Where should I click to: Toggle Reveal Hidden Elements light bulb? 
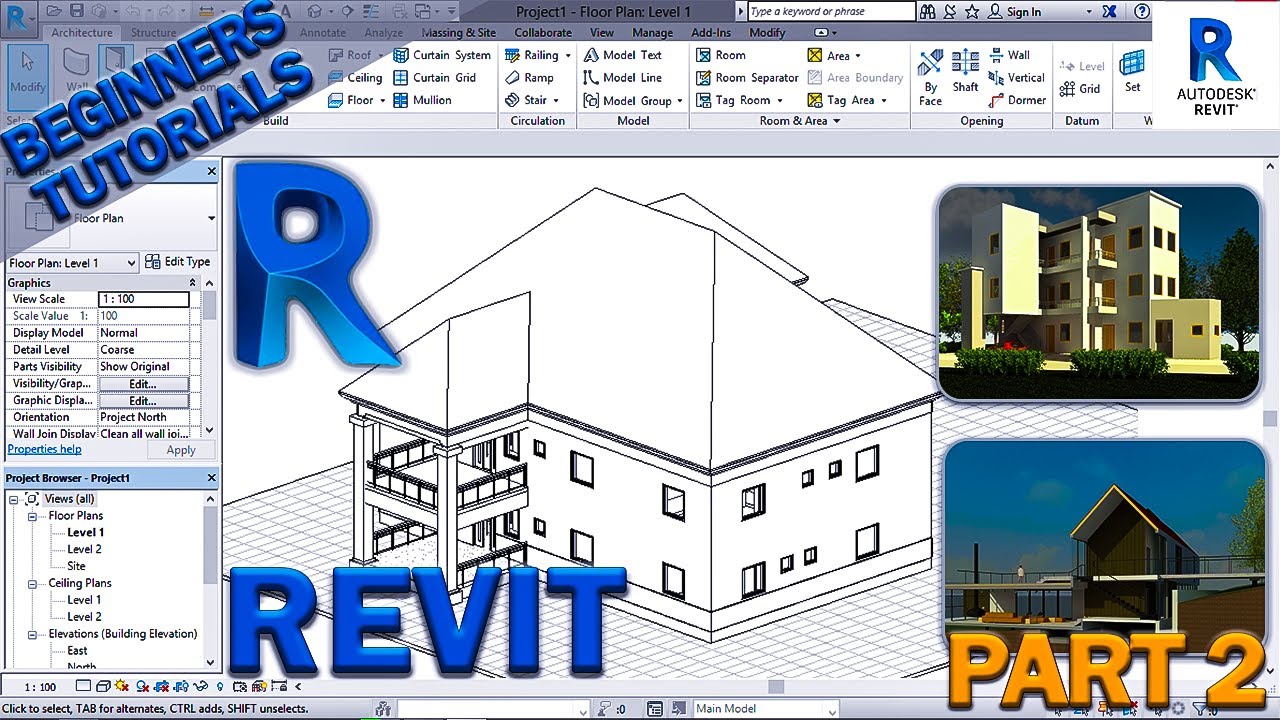pos(221,687)
